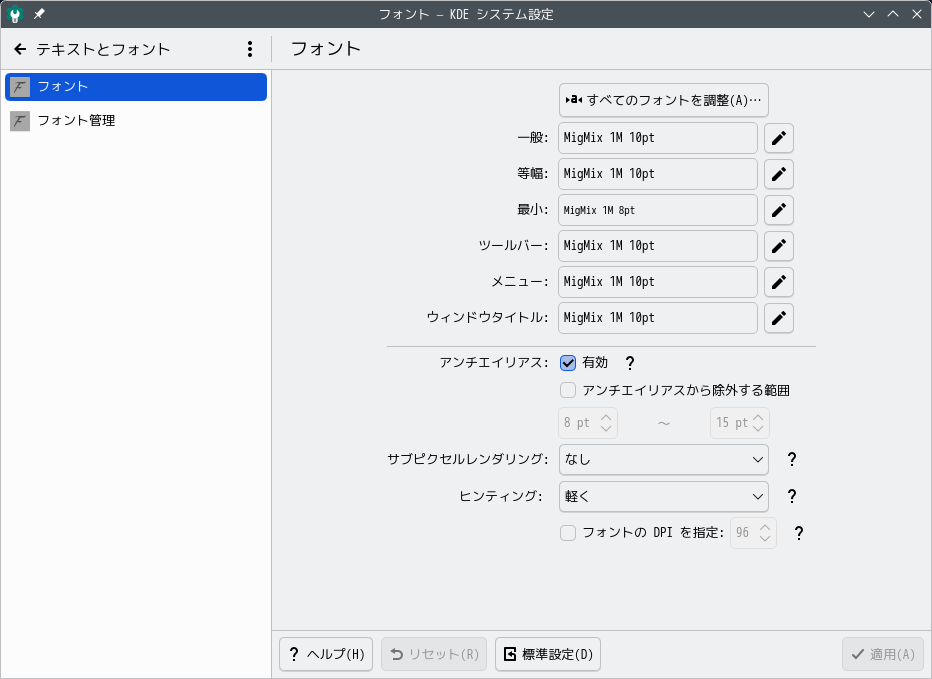Open the サブピクセルレンダリング dropdown
The width and height of the screenshot is (932, 679).
664,460
